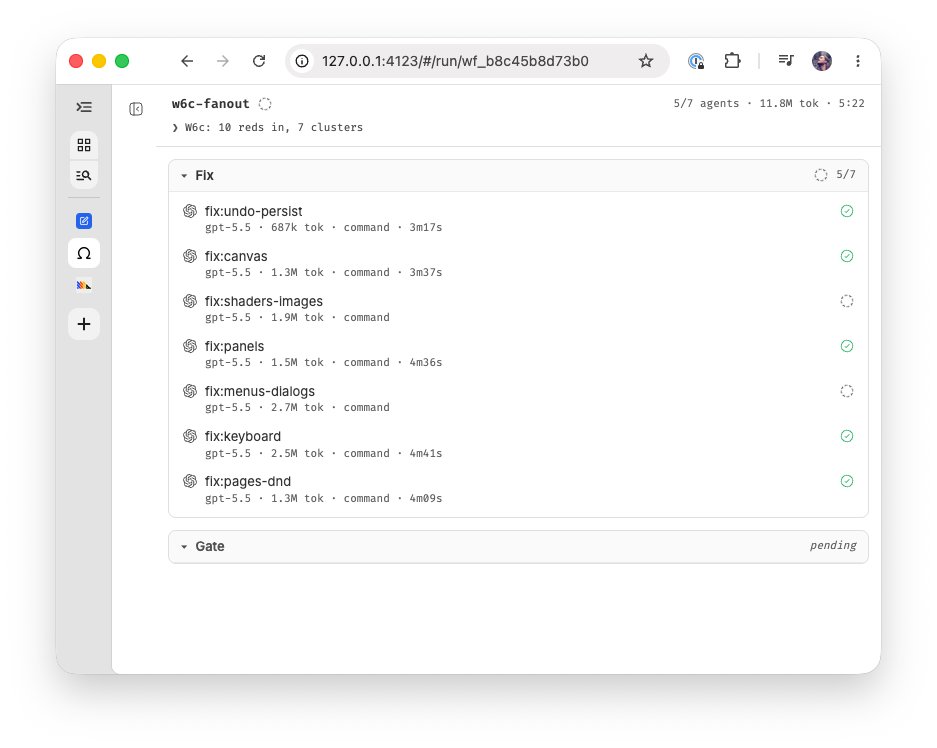937x748 pixels.
Task: Open the blue edit app icon
Action: (84, 221)
